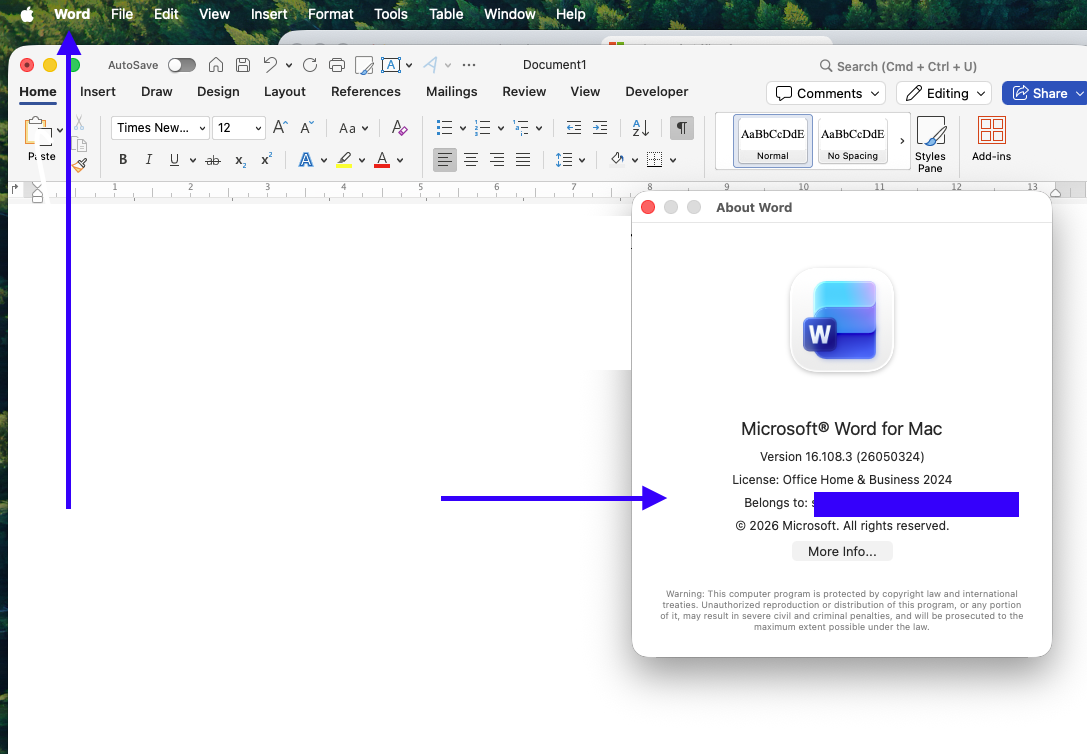Screen dimensions: 1087x754
Task: Center align the paragraph
Action: pyautogui.click(x=471, y=160)
